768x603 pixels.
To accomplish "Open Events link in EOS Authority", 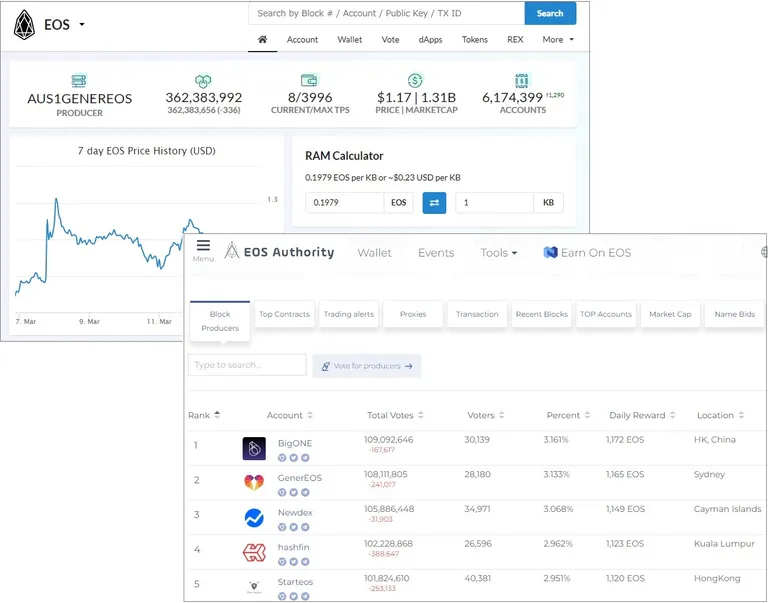I will [436, 253].
